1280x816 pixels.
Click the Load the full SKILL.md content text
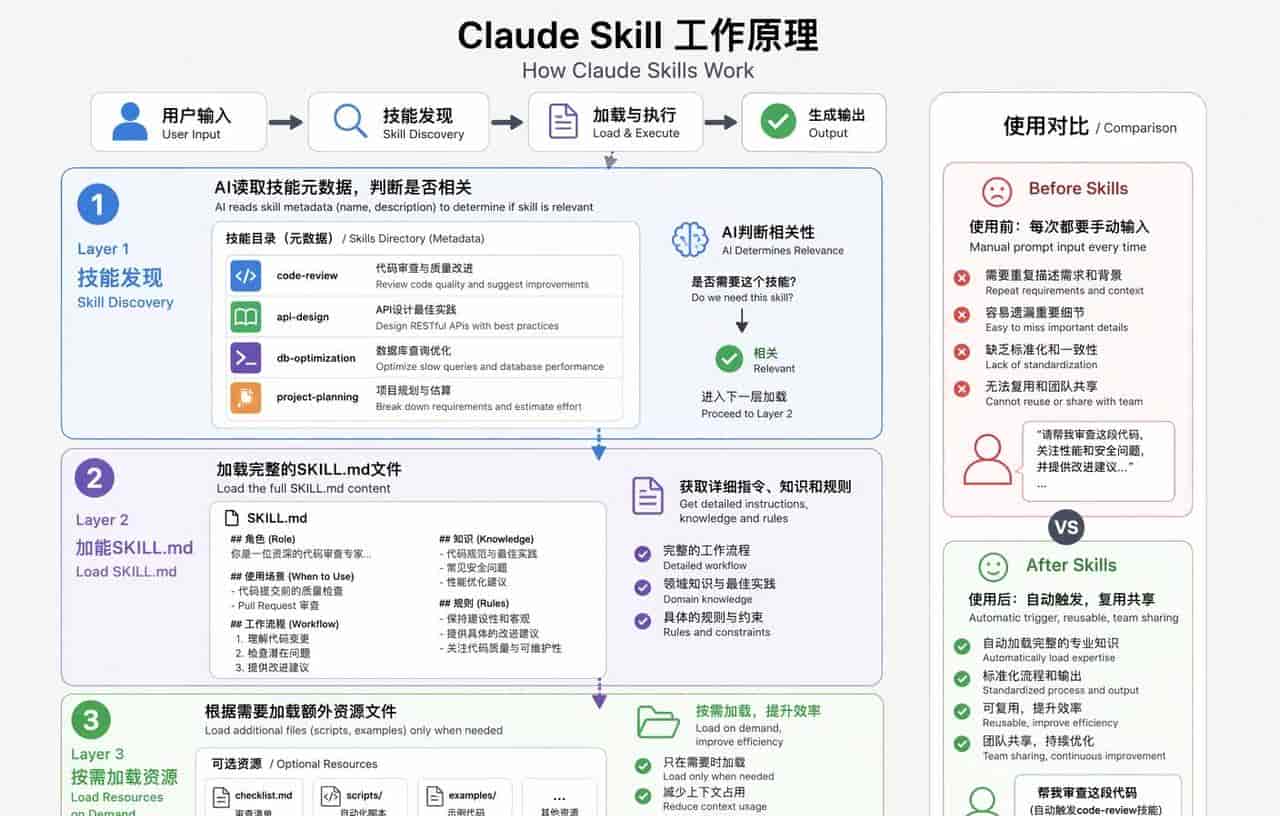304,488
